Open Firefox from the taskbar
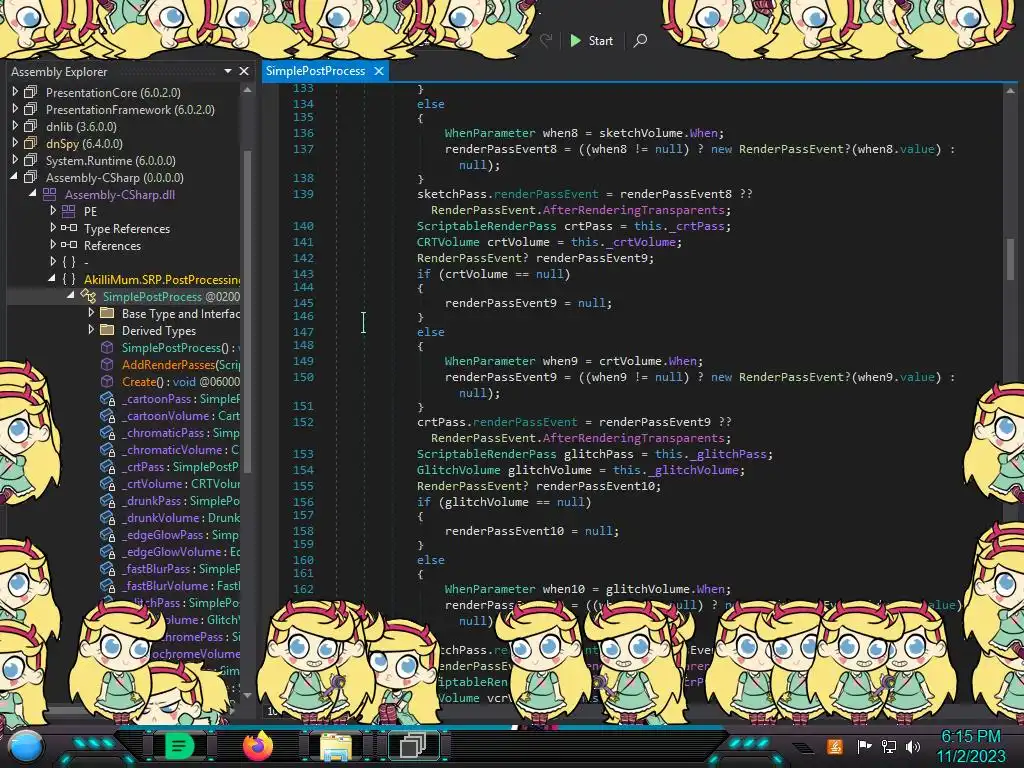This screenshot has width=1024, height=768. 257,746
